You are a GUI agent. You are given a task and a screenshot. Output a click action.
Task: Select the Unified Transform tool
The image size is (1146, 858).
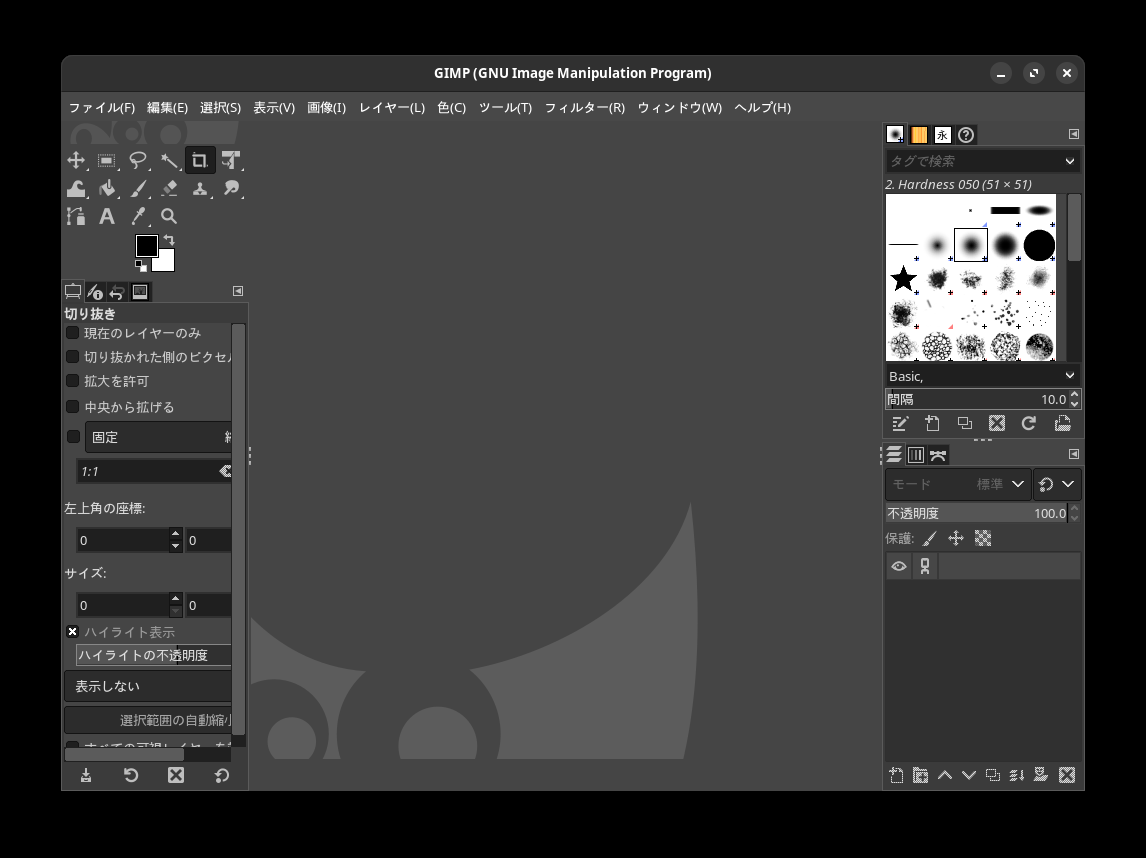click(231, 161)
